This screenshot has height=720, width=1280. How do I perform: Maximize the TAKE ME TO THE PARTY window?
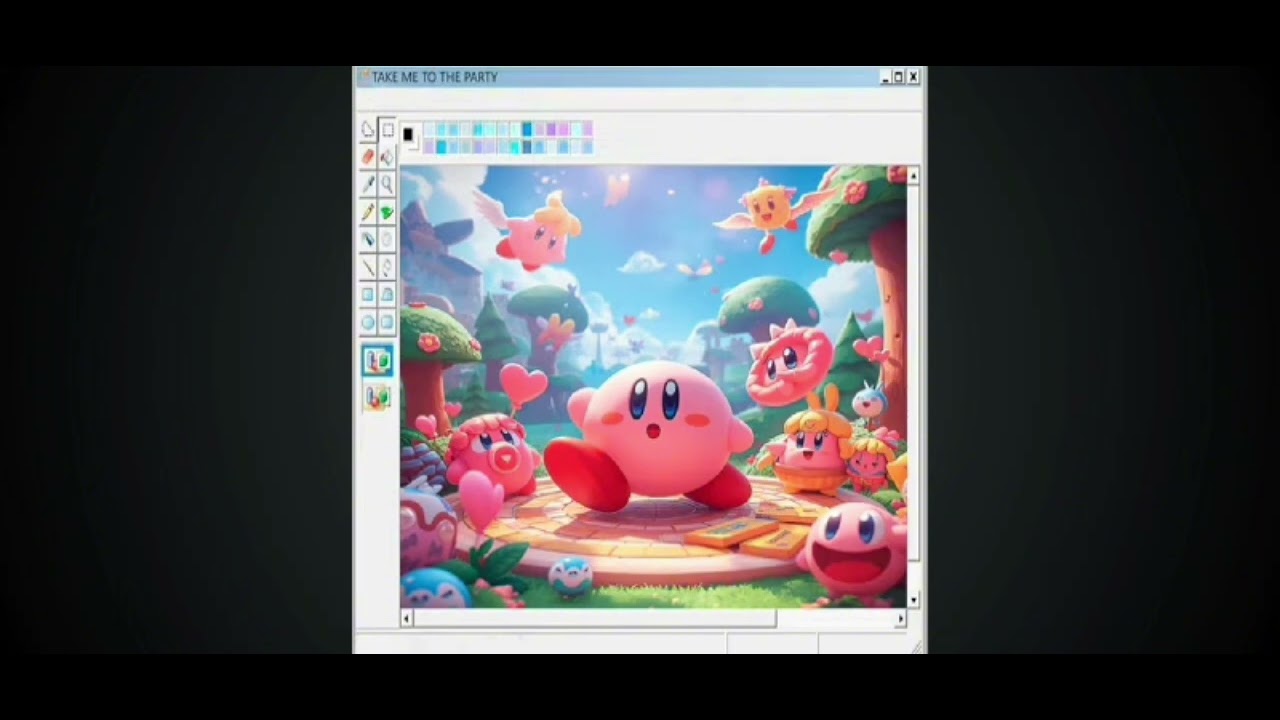(x=898, y=77)
